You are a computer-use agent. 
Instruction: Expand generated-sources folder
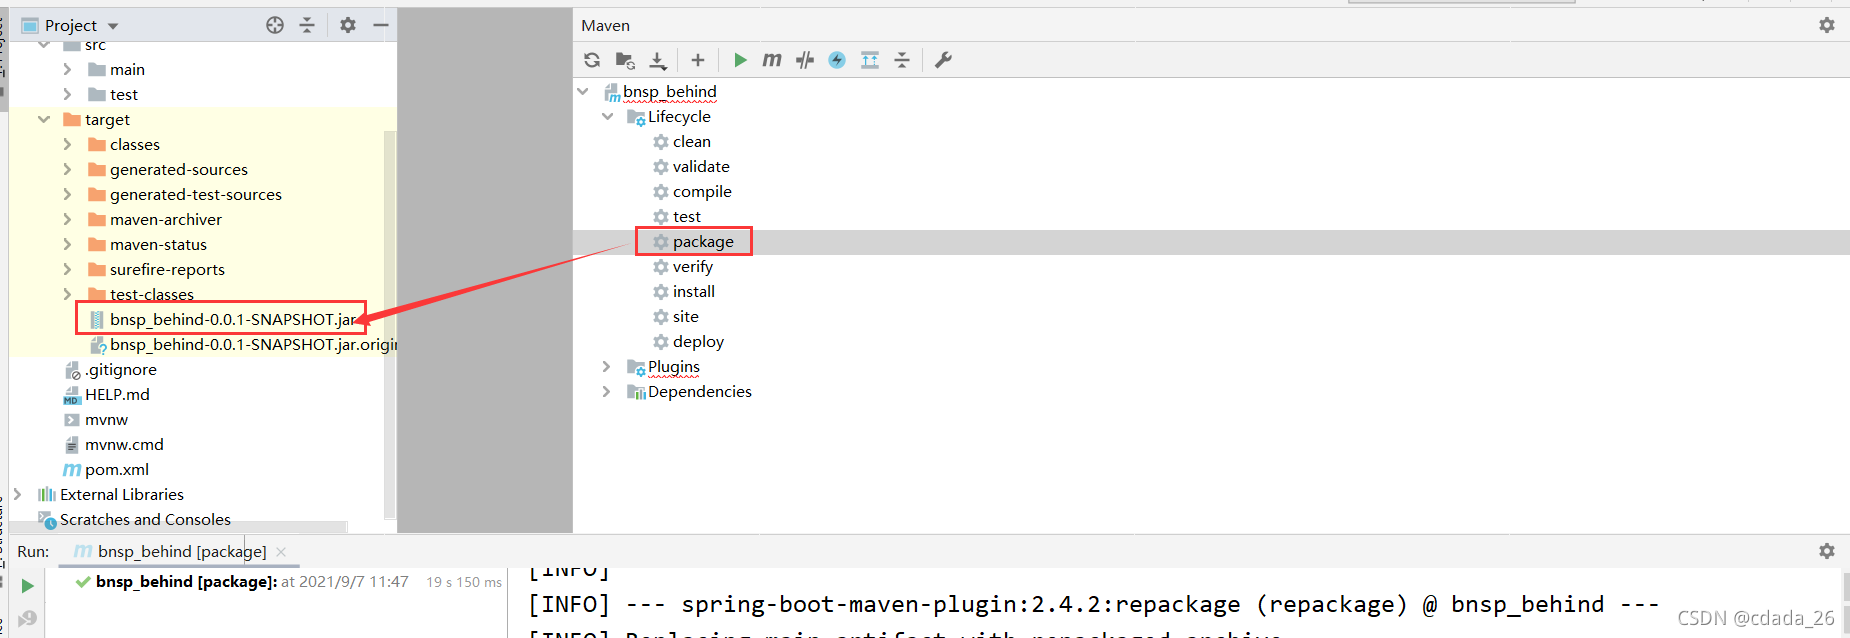pos(67,169)
